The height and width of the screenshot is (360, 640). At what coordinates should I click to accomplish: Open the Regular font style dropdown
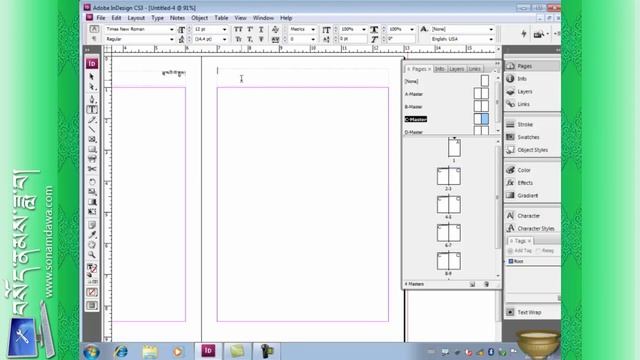tap(171, 39)
